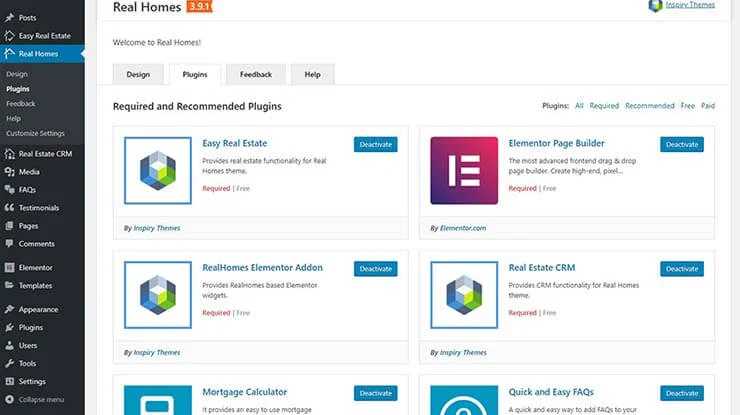Filter plugins by Required
This screenshot has height=415, width=740.
click(x=604, y=106)
